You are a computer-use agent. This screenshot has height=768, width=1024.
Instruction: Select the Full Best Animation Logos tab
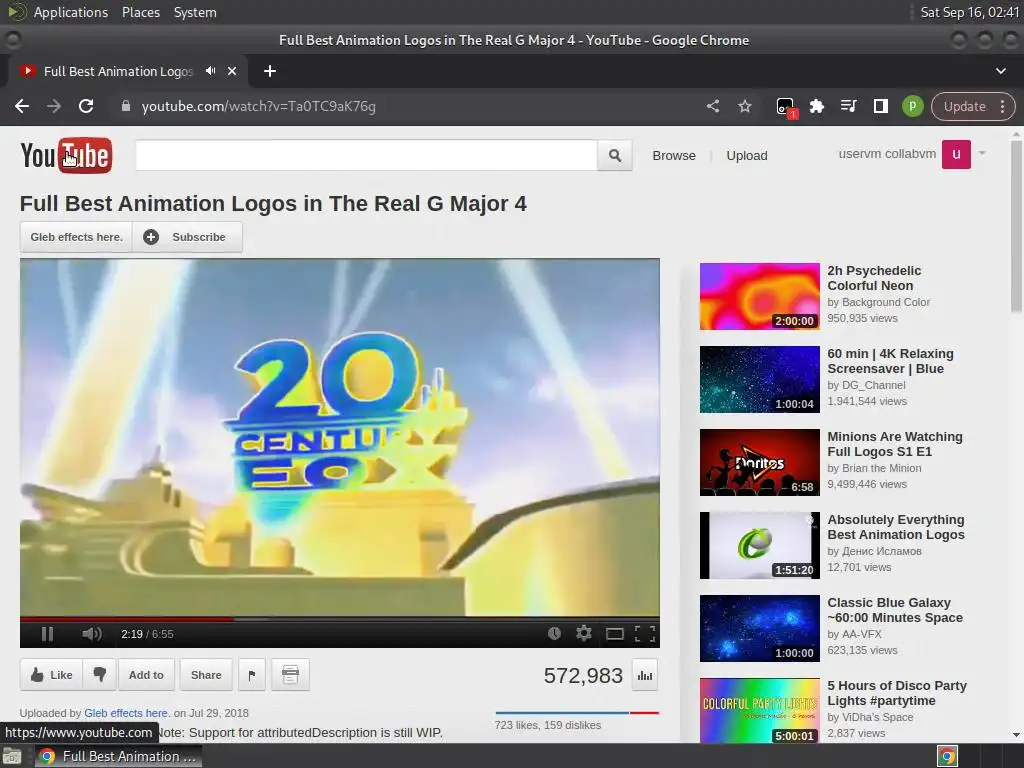118,71
